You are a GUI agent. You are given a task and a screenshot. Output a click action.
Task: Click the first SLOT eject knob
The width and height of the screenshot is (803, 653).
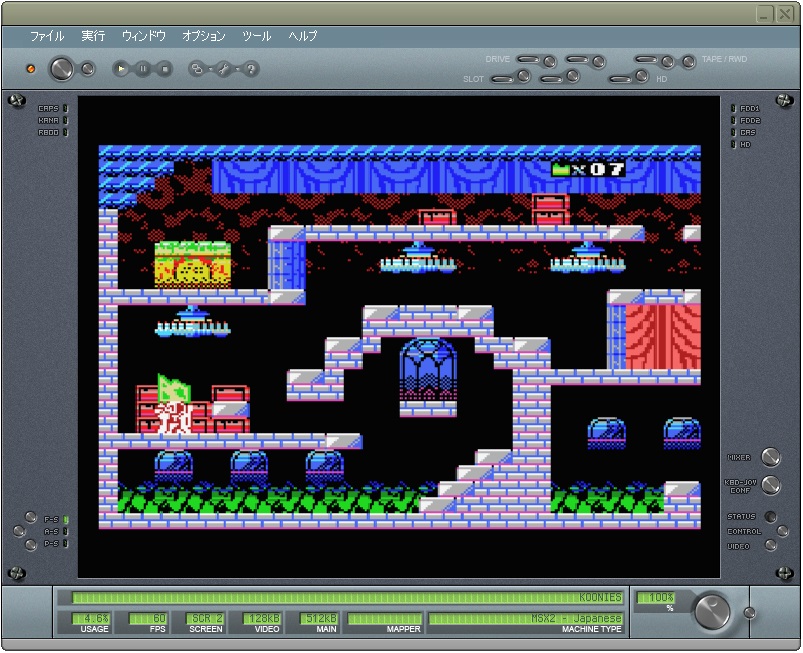click(523, 76)
